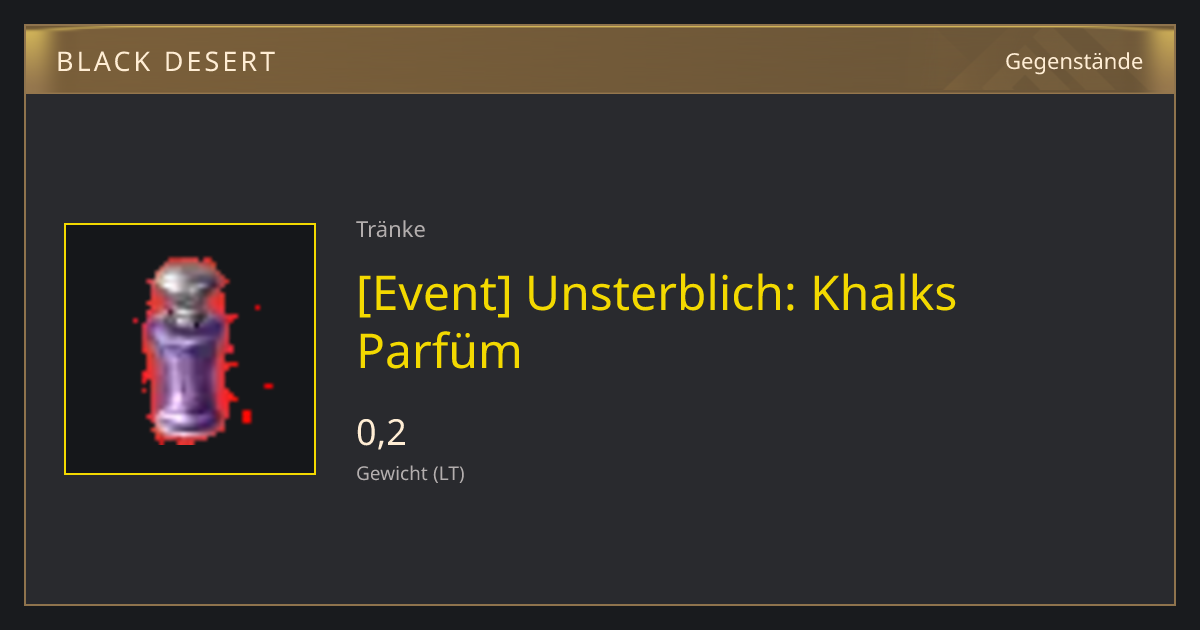This screenshot has height=630, width=1200.
Task: Click the red sparkle right of the bottle
Action: 268,386
